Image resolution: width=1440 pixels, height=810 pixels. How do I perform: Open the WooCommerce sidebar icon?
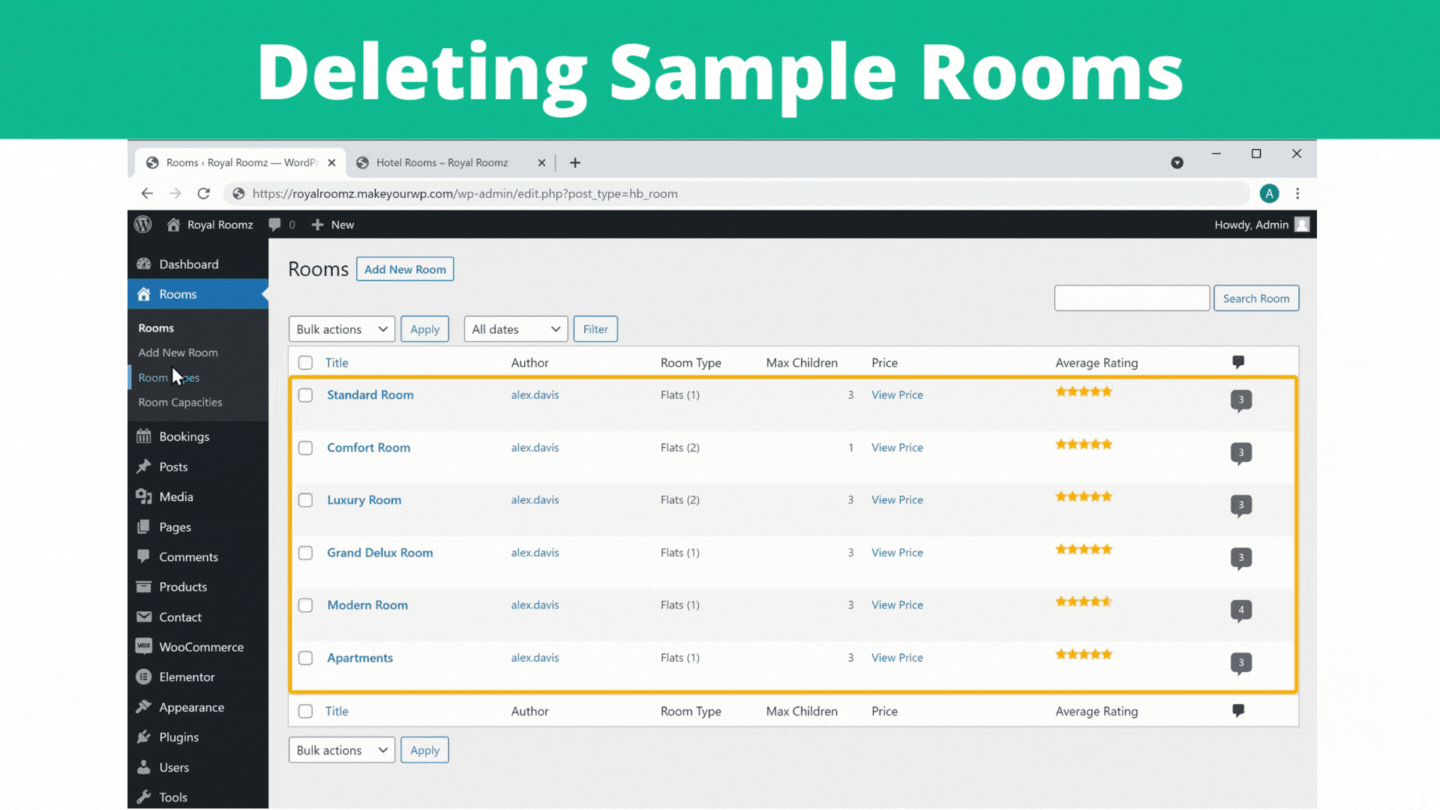(144, 647)
